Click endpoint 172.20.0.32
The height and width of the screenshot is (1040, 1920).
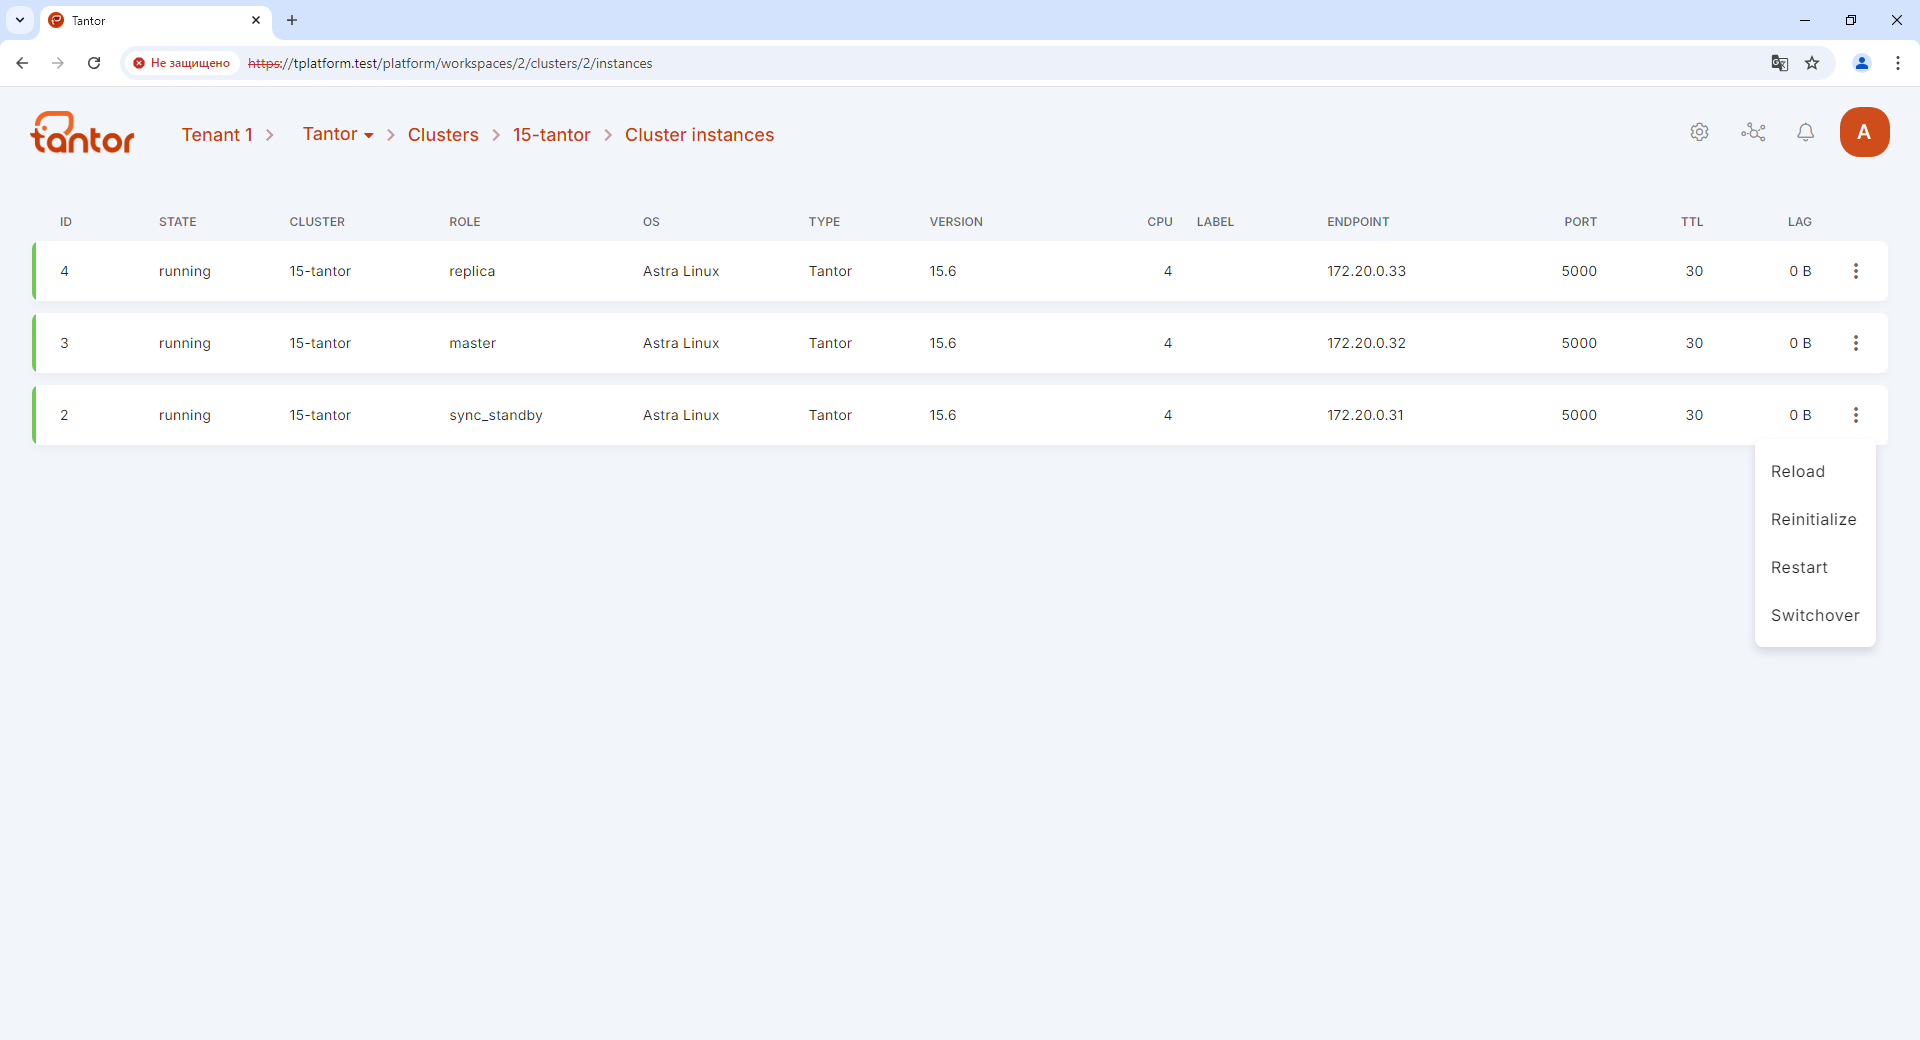[1366, 343]
